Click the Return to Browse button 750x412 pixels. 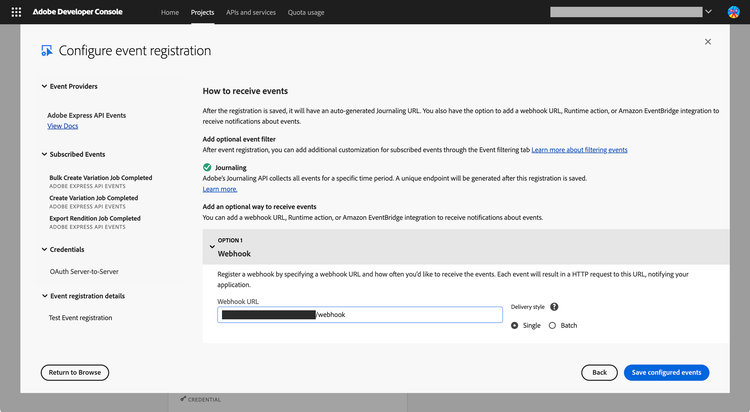tap(75, 372)
